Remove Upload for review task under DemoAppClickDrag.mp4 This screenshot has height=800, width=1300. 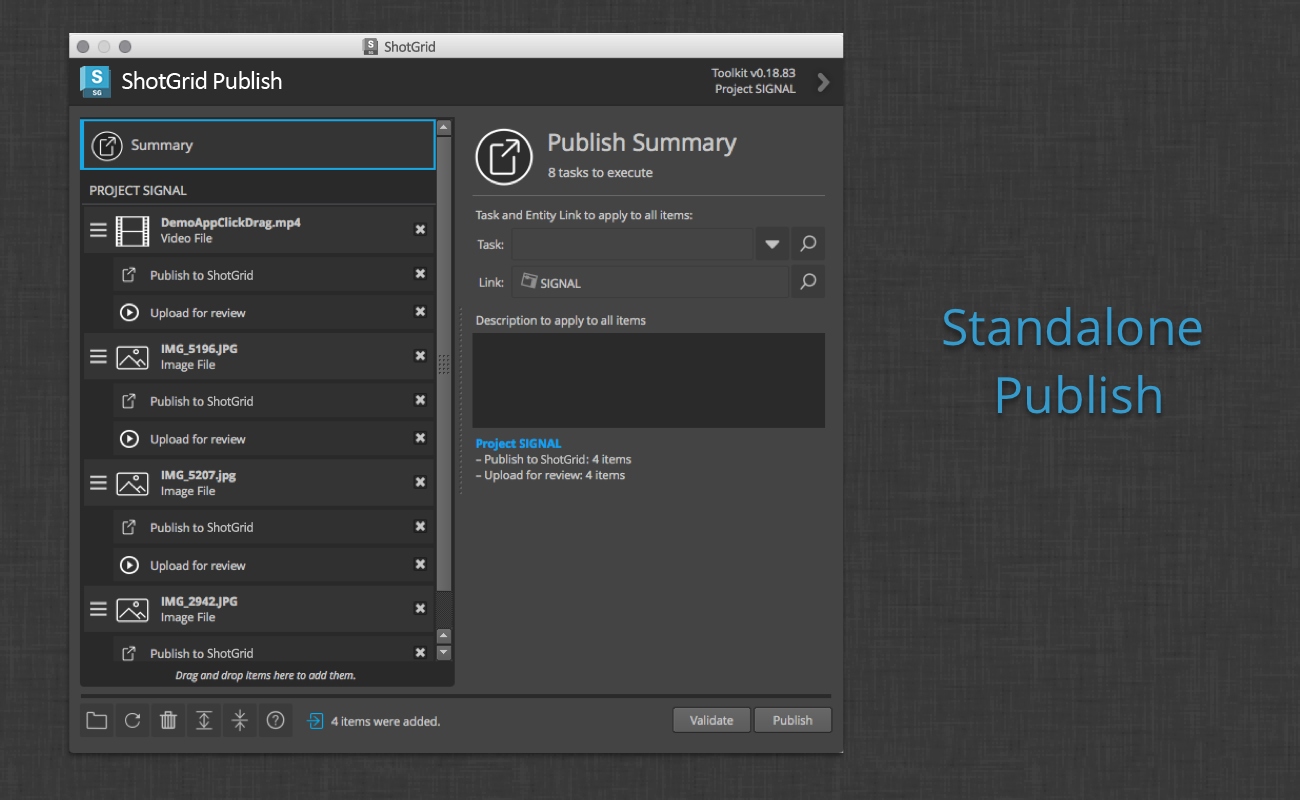[x=420, y=312]
